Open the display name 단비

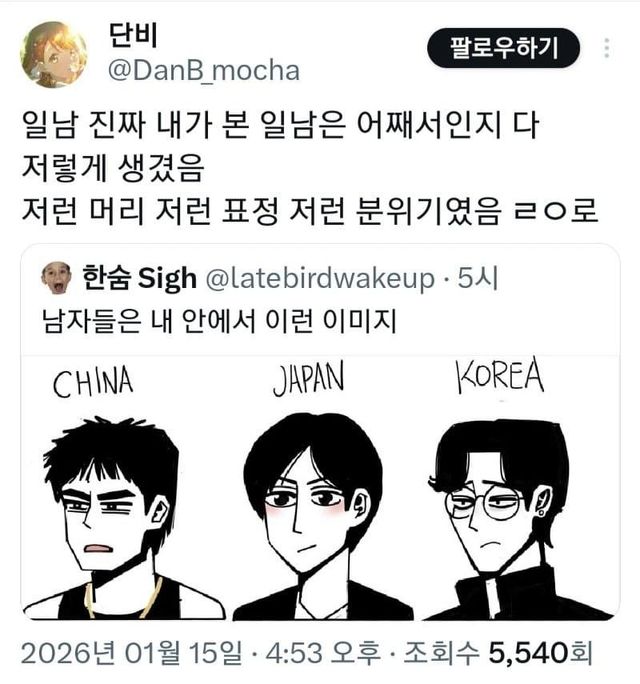133,35
